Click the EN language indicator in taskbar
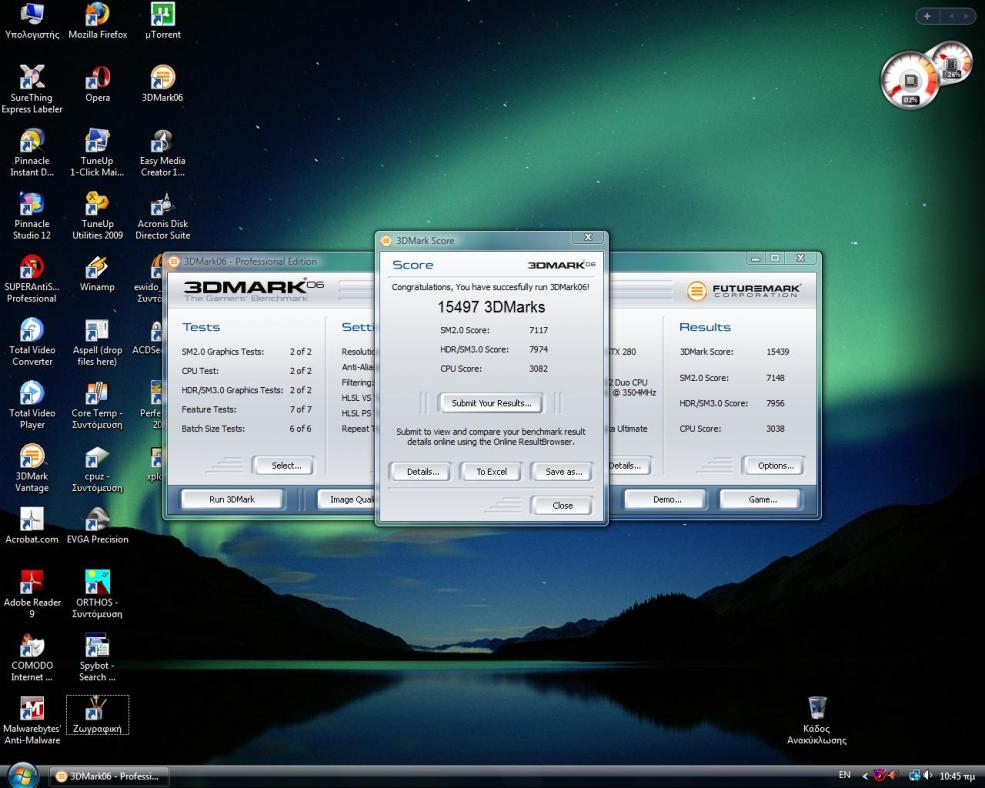 tap(844, 775)
